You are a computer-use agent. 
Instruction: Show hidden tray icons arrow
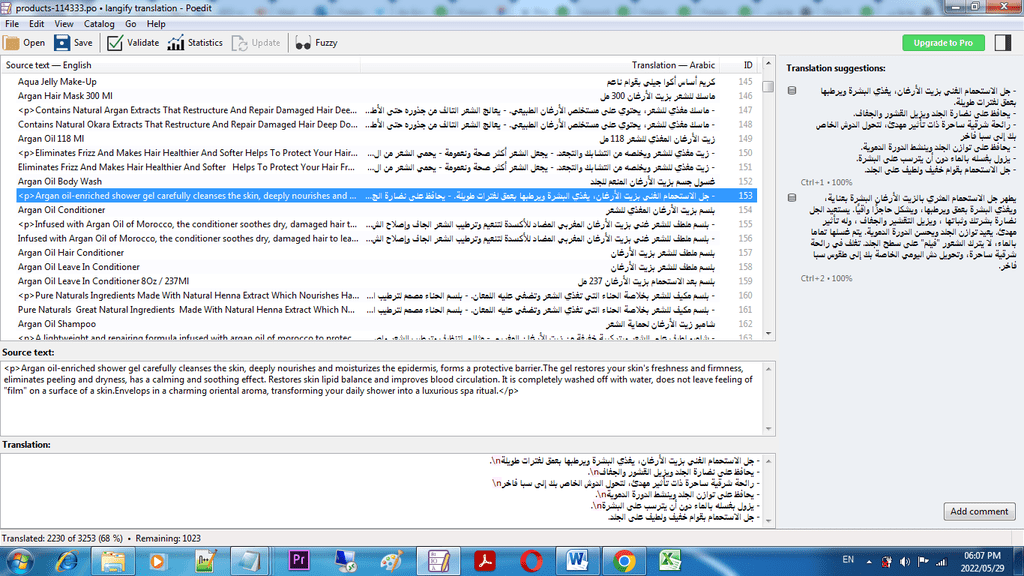(x=869, y=562)
